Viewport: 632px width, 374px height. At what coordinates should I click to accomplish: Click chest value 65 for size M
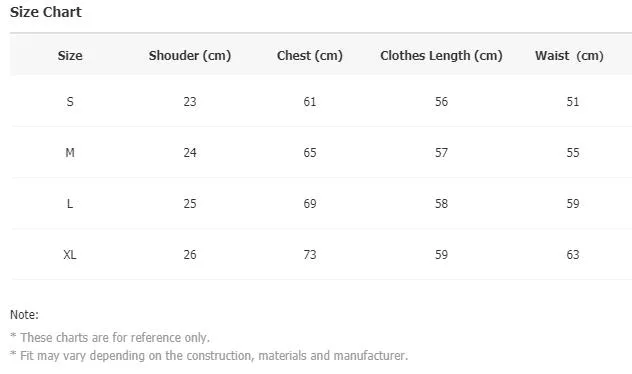click(x=310, y=153)
